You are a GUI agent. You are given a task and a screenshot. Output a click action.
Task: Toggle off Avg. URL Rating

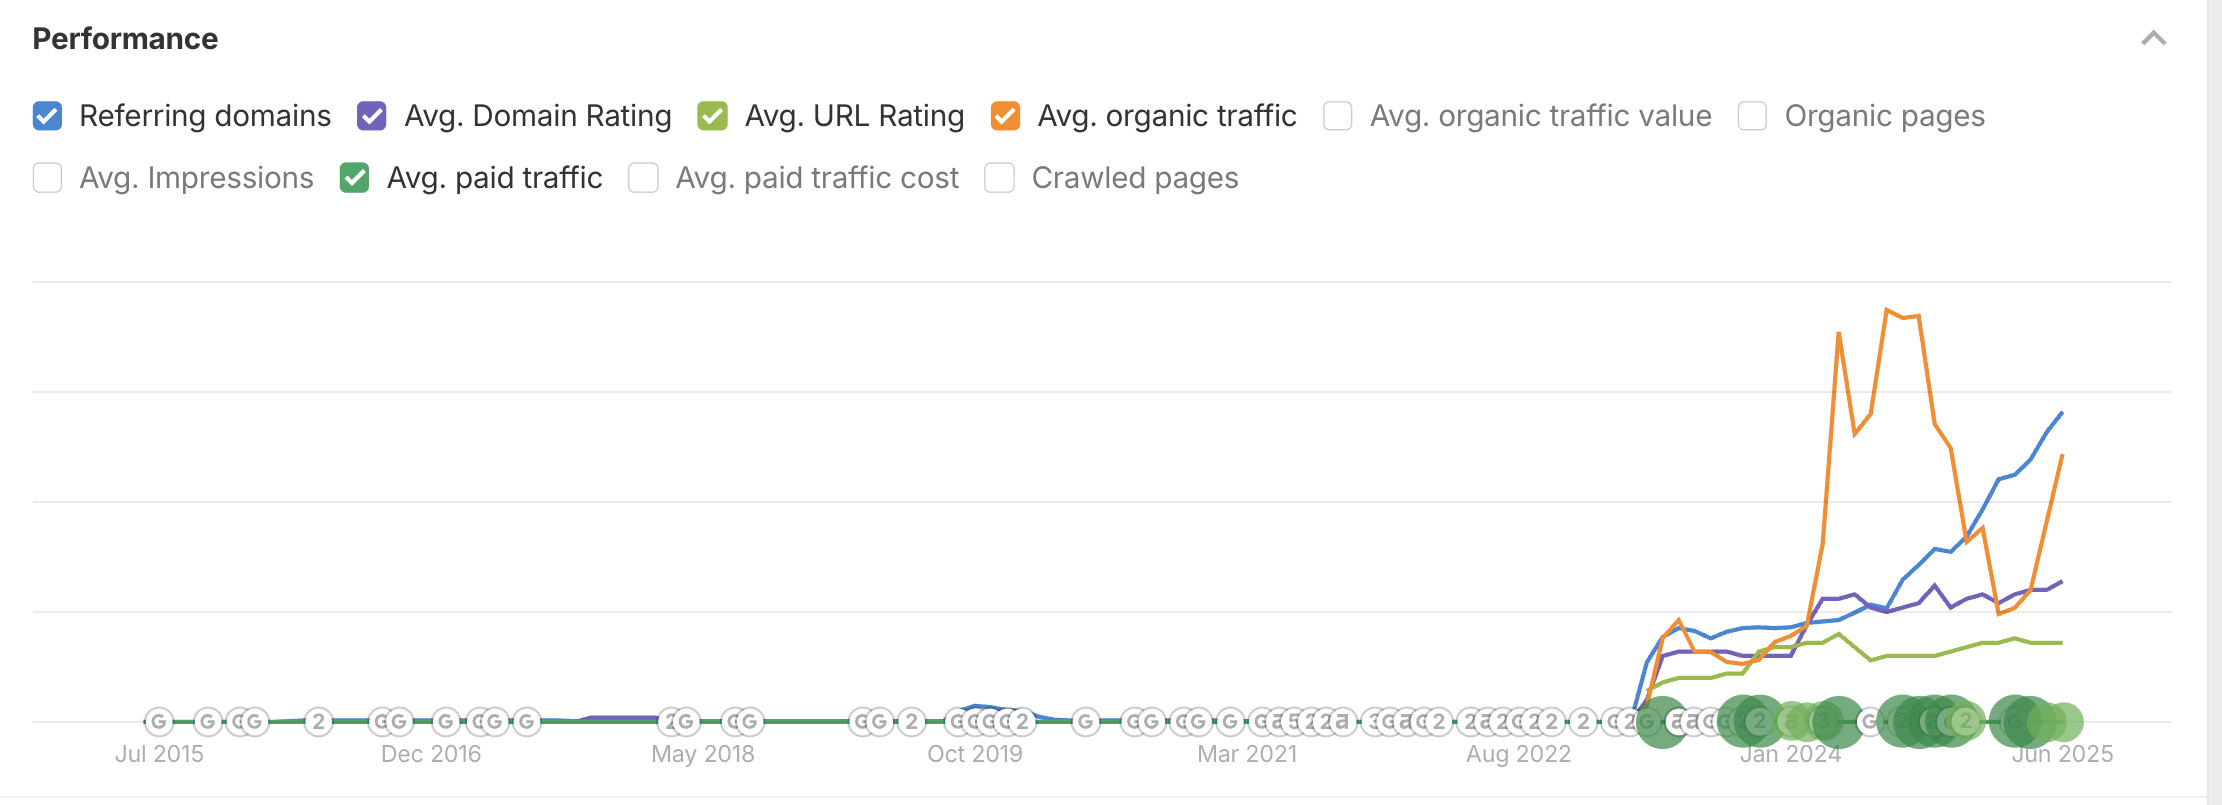[712, 116]
